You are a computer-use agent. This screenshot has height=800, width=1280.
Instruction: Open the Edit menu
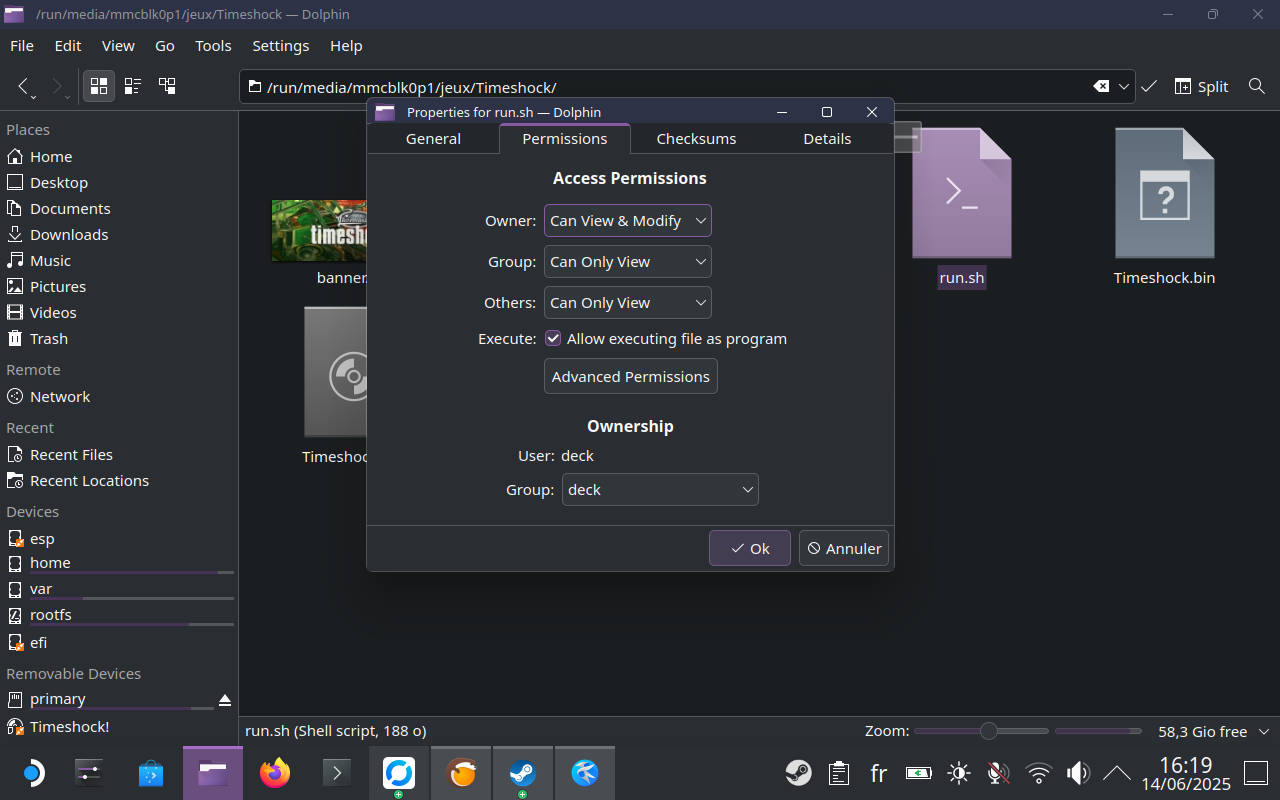pos(68,46)
